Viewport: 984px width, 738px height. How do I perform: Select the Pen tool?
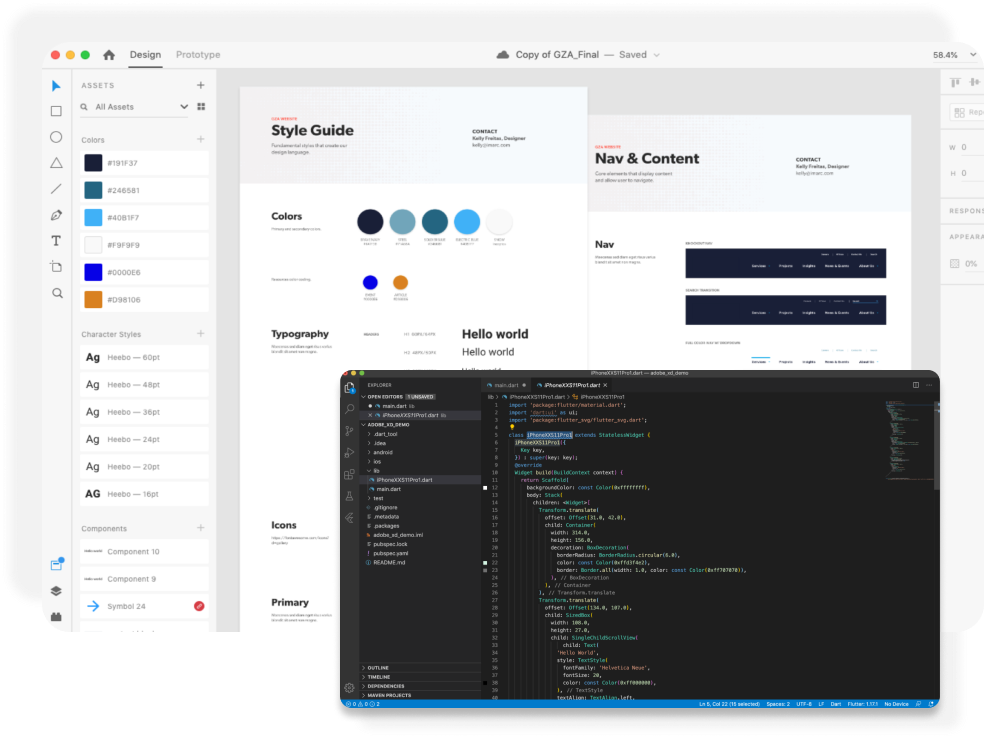click(x=57, y=215)
